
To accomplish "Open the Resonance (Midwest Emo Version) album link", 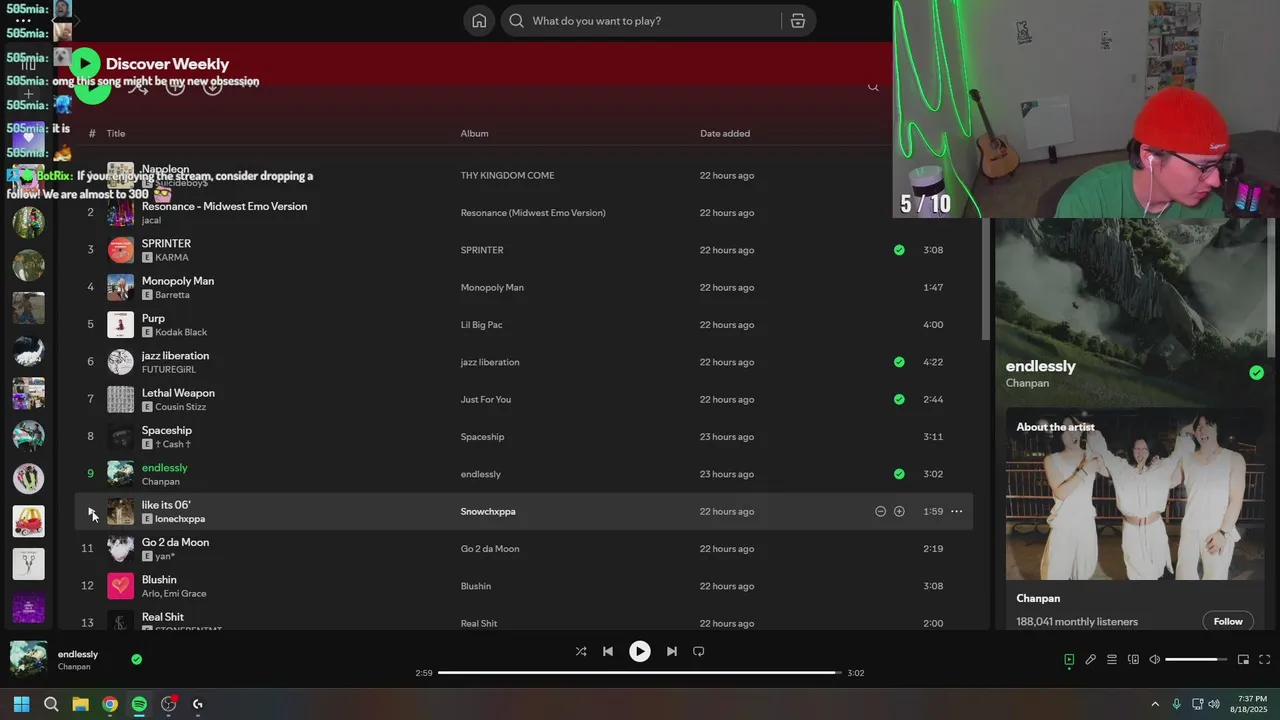I will pos(533,213).
